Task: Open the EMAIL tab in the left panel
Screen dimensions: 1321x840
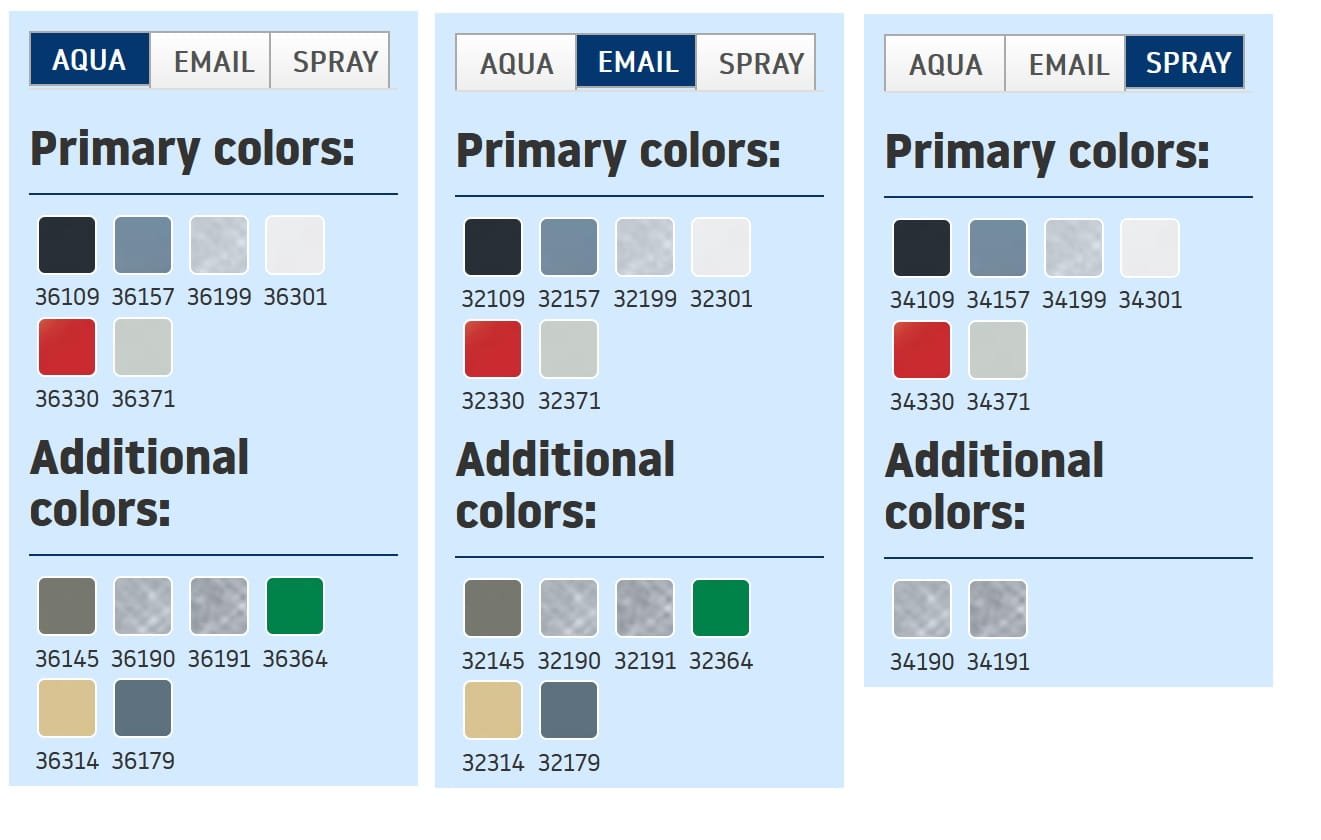Action: click(213, 61)
